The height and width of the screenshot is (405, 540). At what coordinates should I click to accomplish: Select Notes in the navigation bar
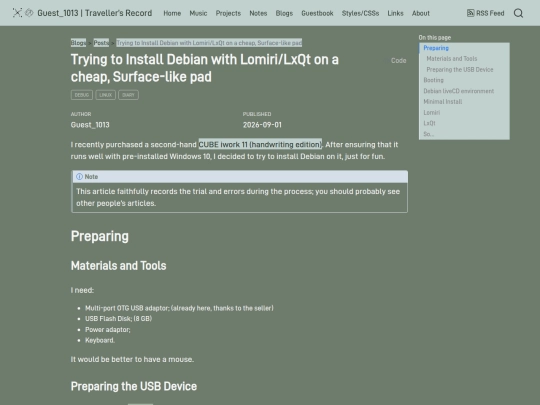tap(258, 13)
